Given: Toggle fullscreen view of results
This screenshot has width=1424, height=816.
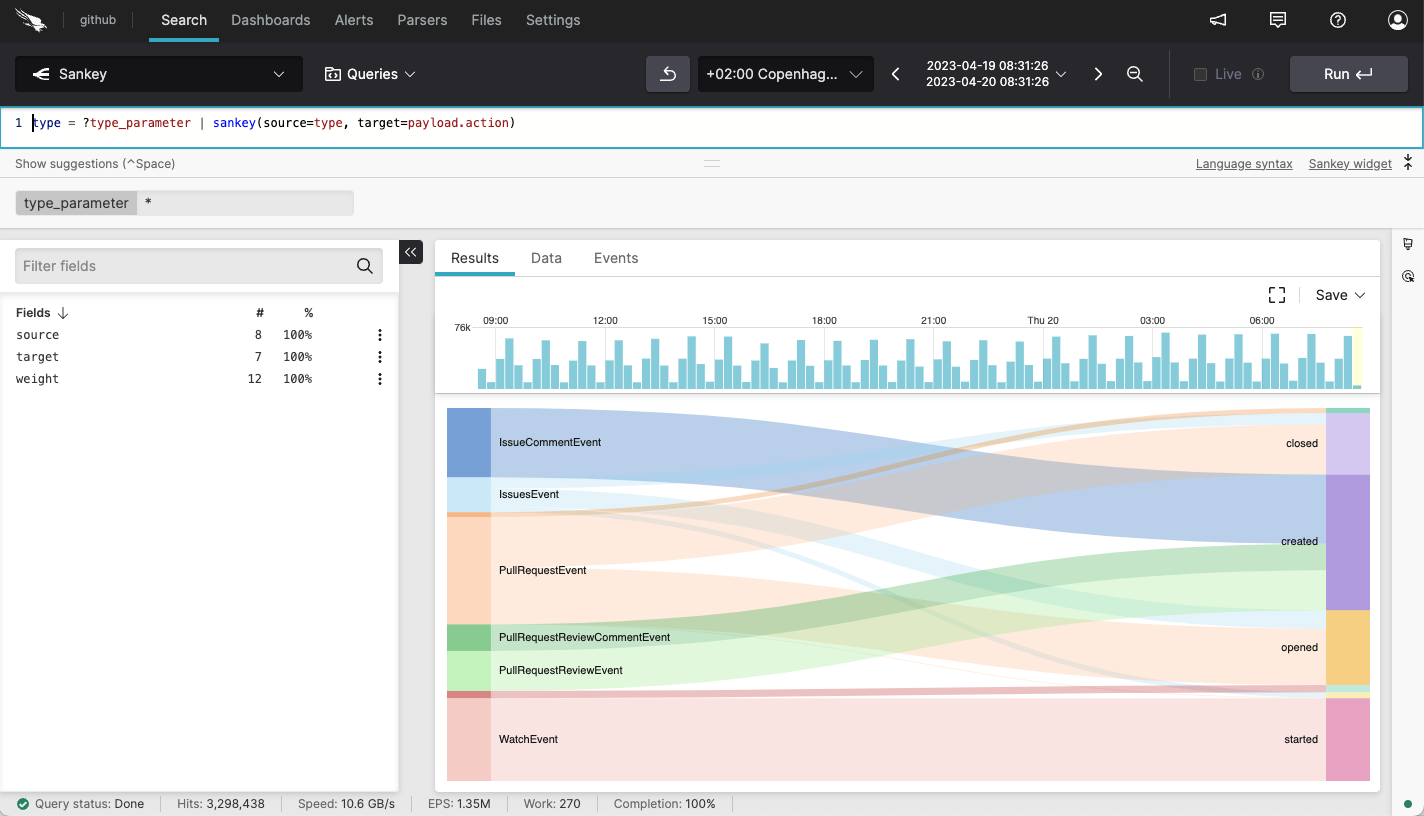Looking at the screenshot, I should click(x=1276, y=295).
